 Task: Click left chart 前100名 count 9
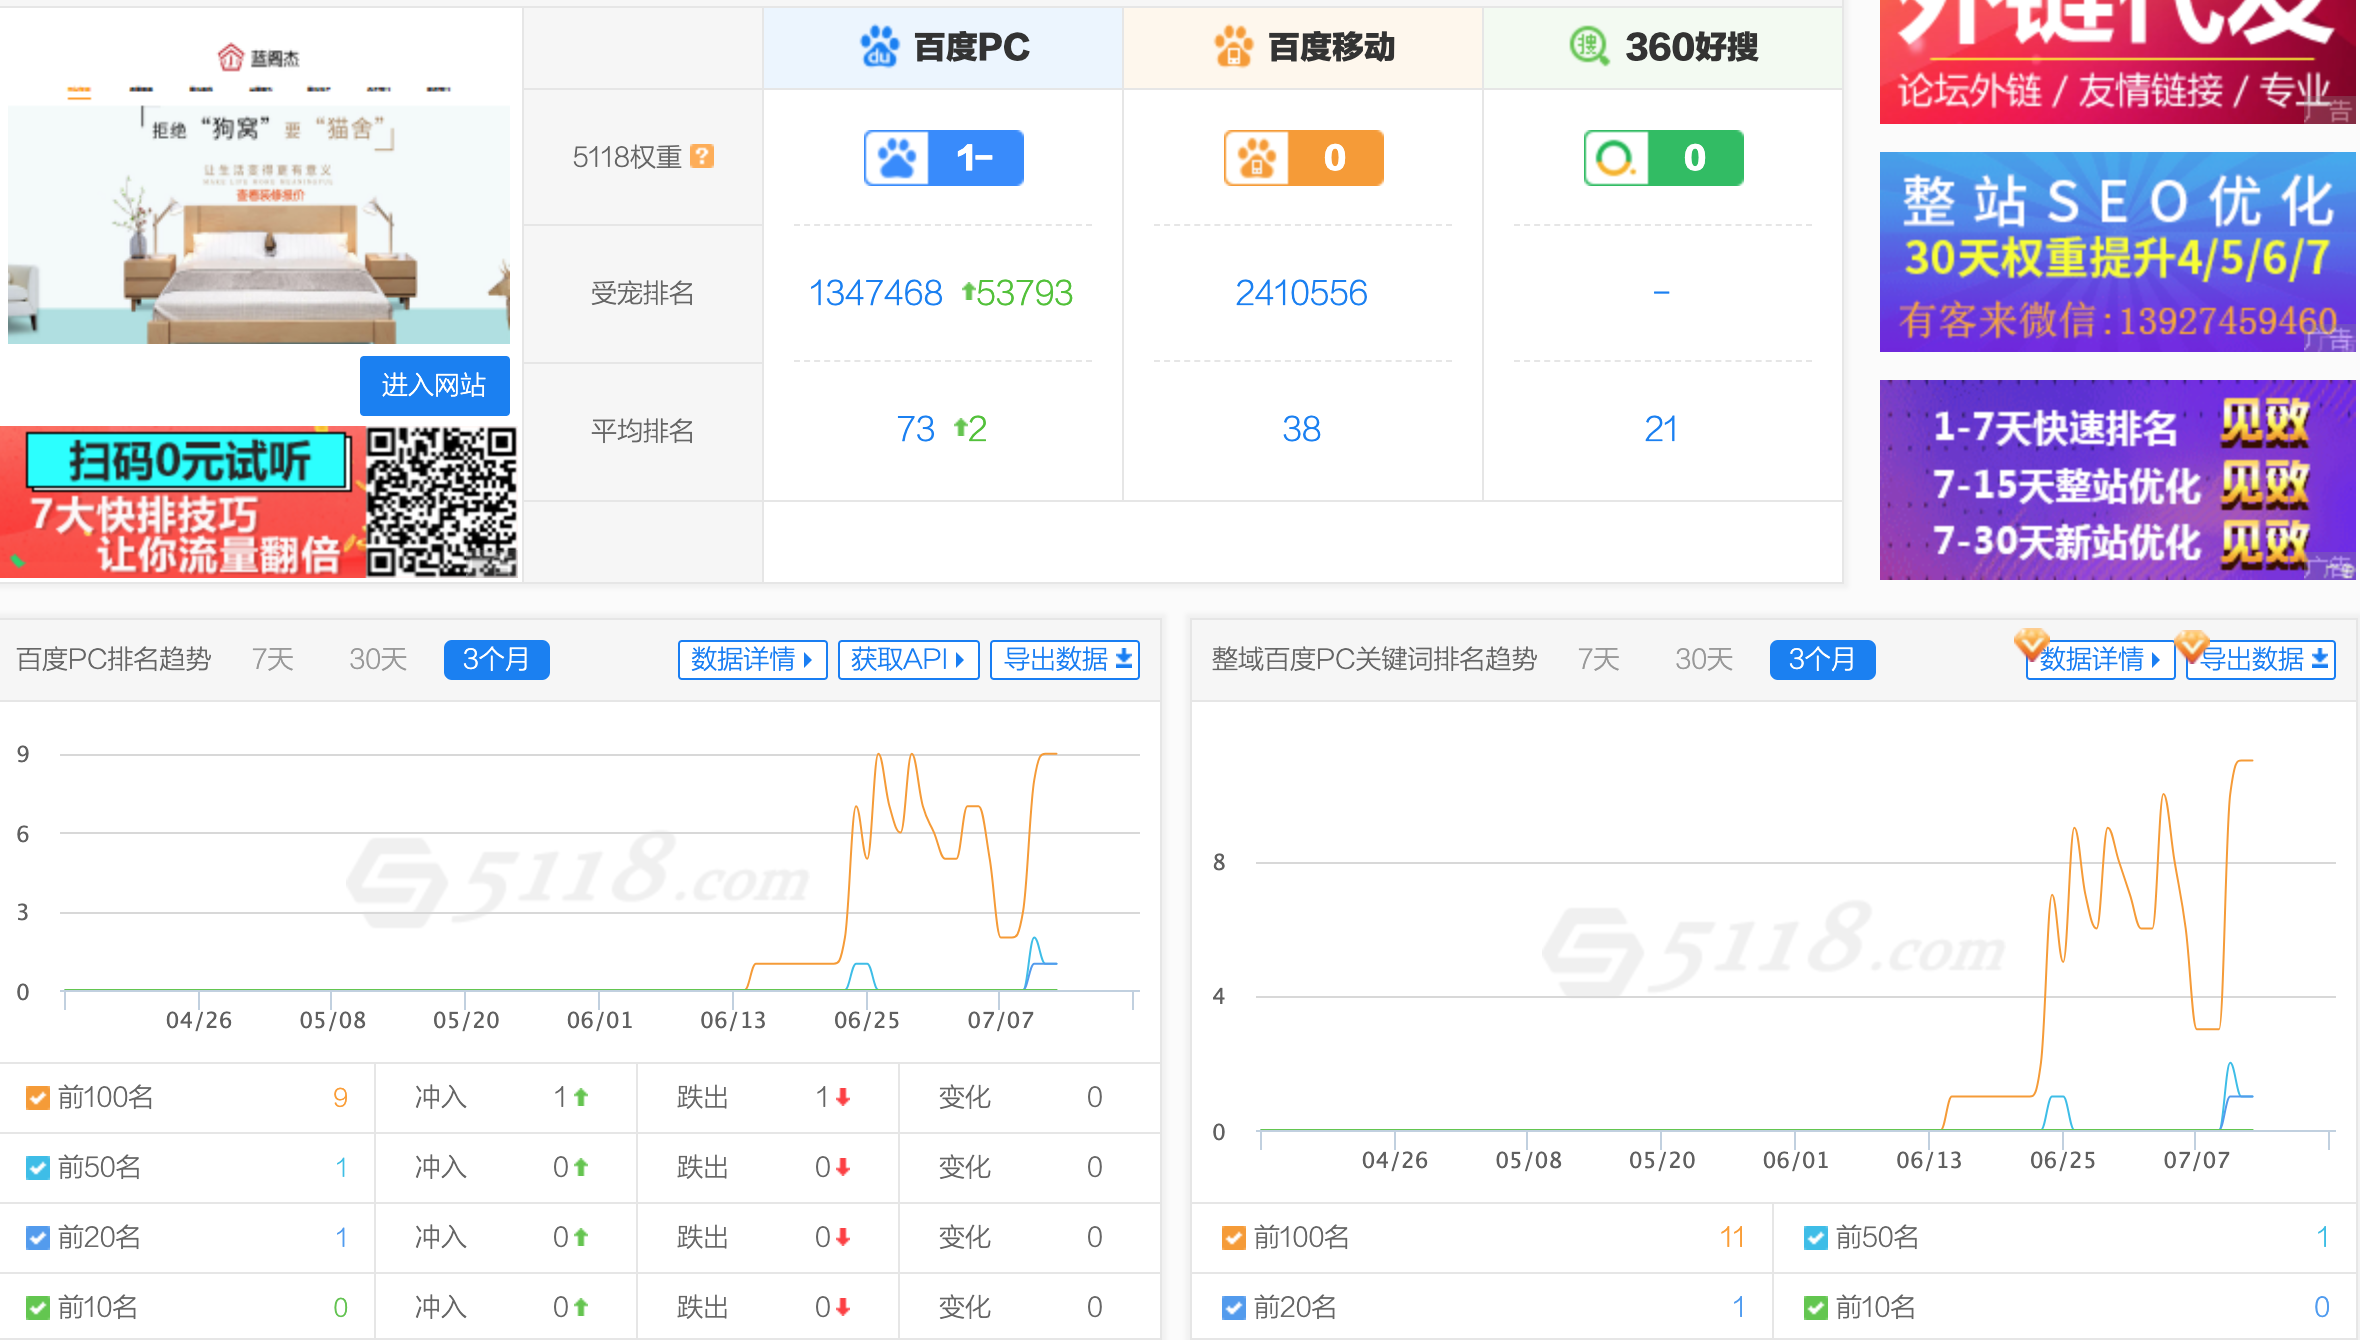tap(340, 1098)
